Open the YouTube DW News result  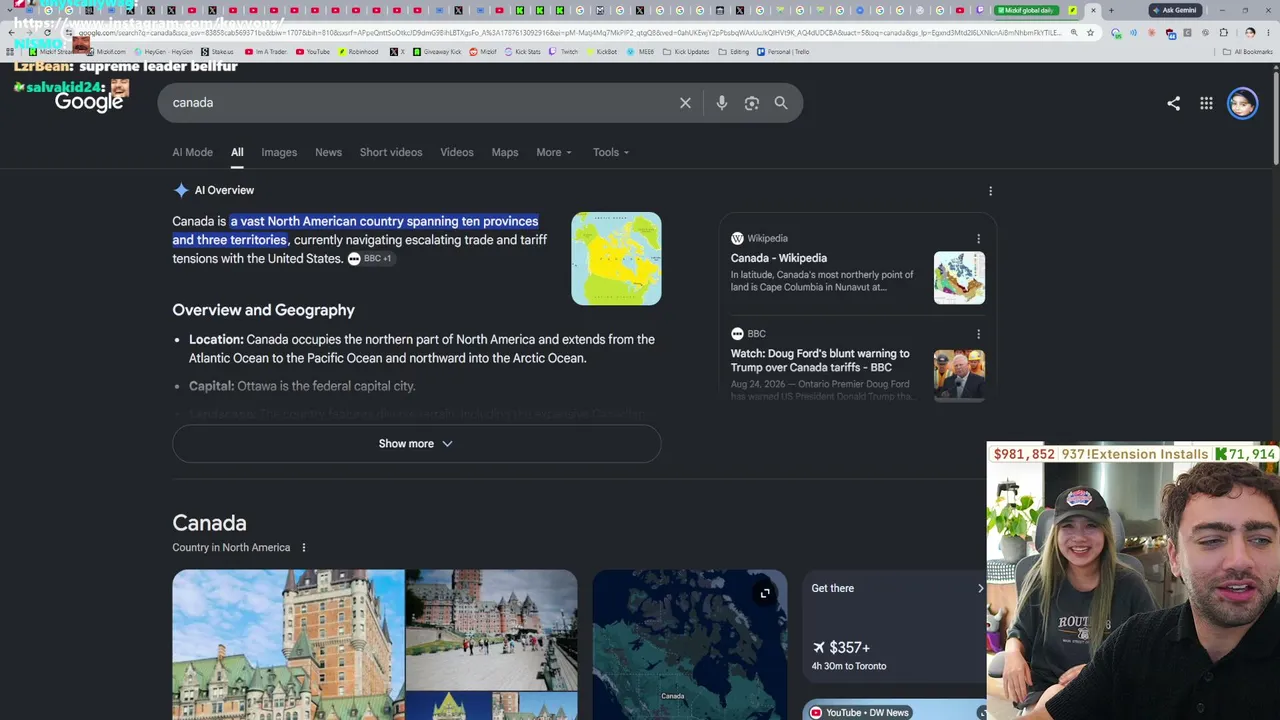point(894,710)
